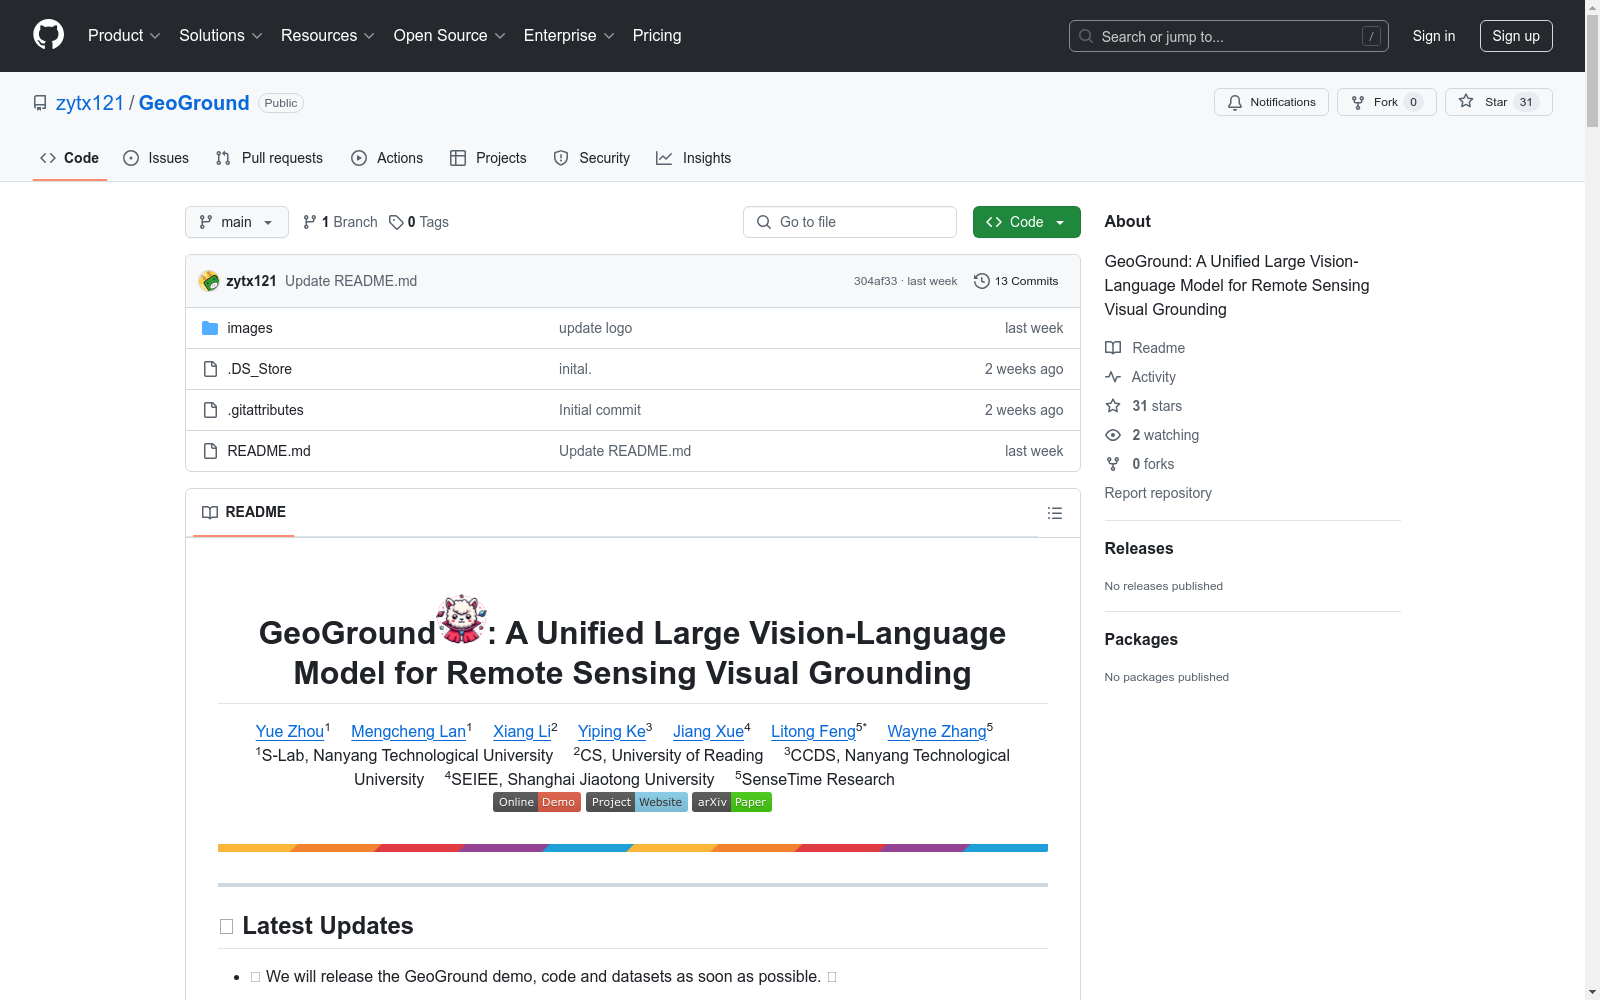Expand the Solutions menu
Screen dimensions: 1600x1000
[221, 36]
